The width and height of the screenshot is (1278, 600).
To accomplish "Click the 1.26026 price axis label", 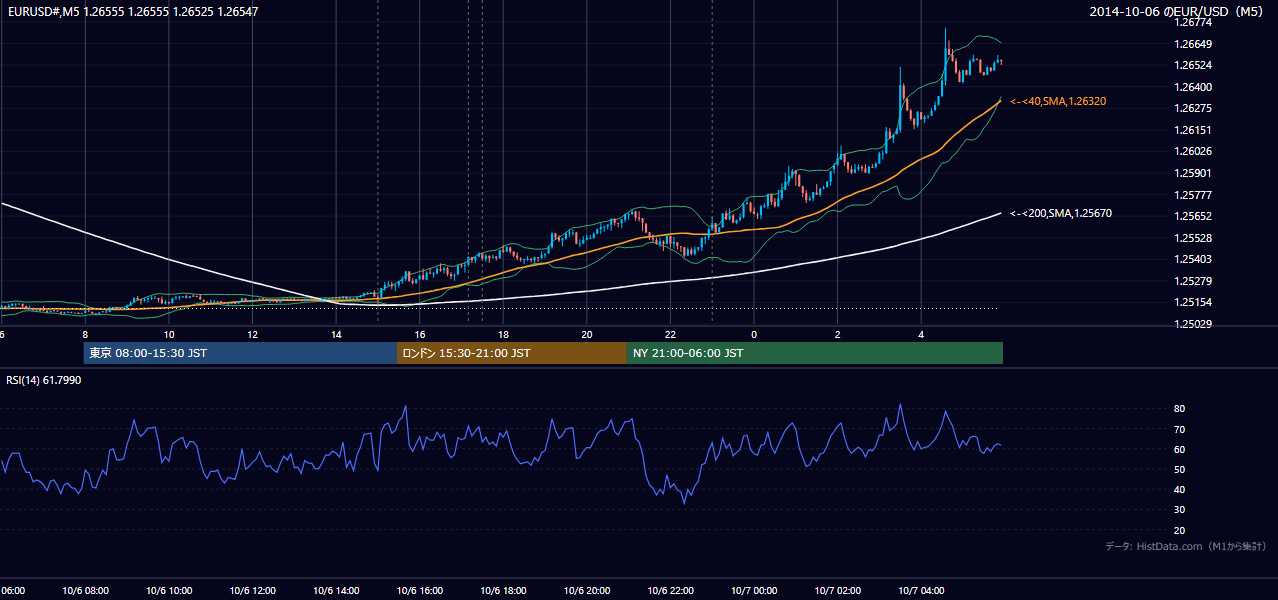I will tap(1193, 151).
